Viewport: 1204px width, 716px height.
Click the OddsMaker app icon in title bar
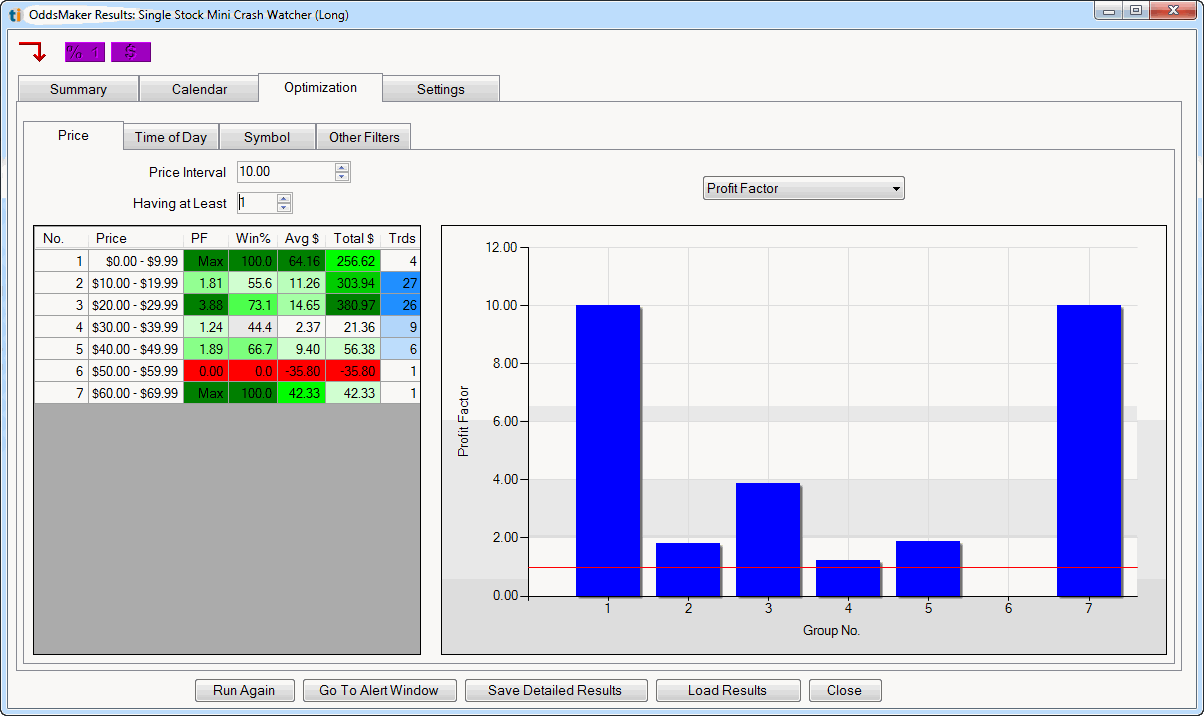pos(16,15)
